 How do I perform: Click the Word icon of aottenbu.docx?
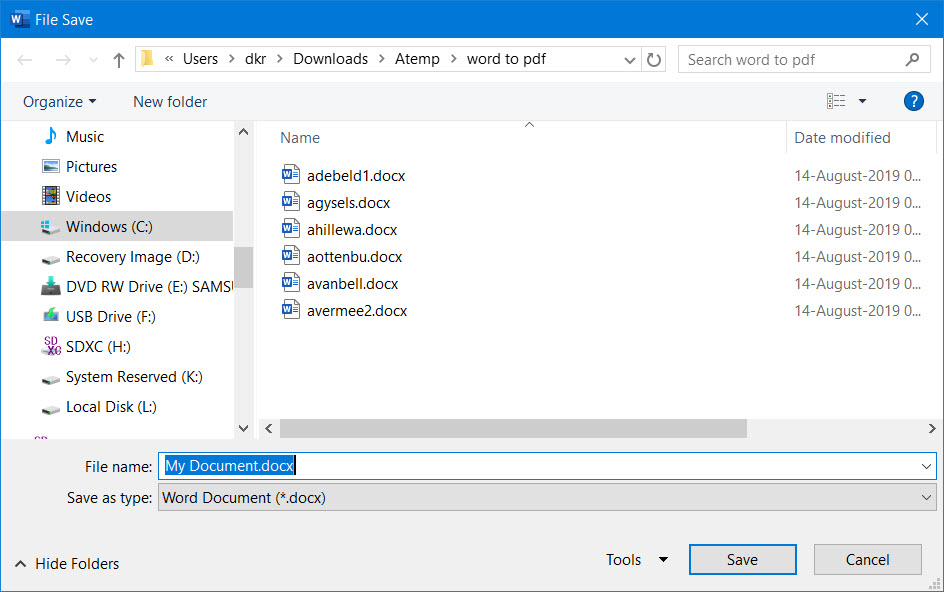click(x=291, y=256)
